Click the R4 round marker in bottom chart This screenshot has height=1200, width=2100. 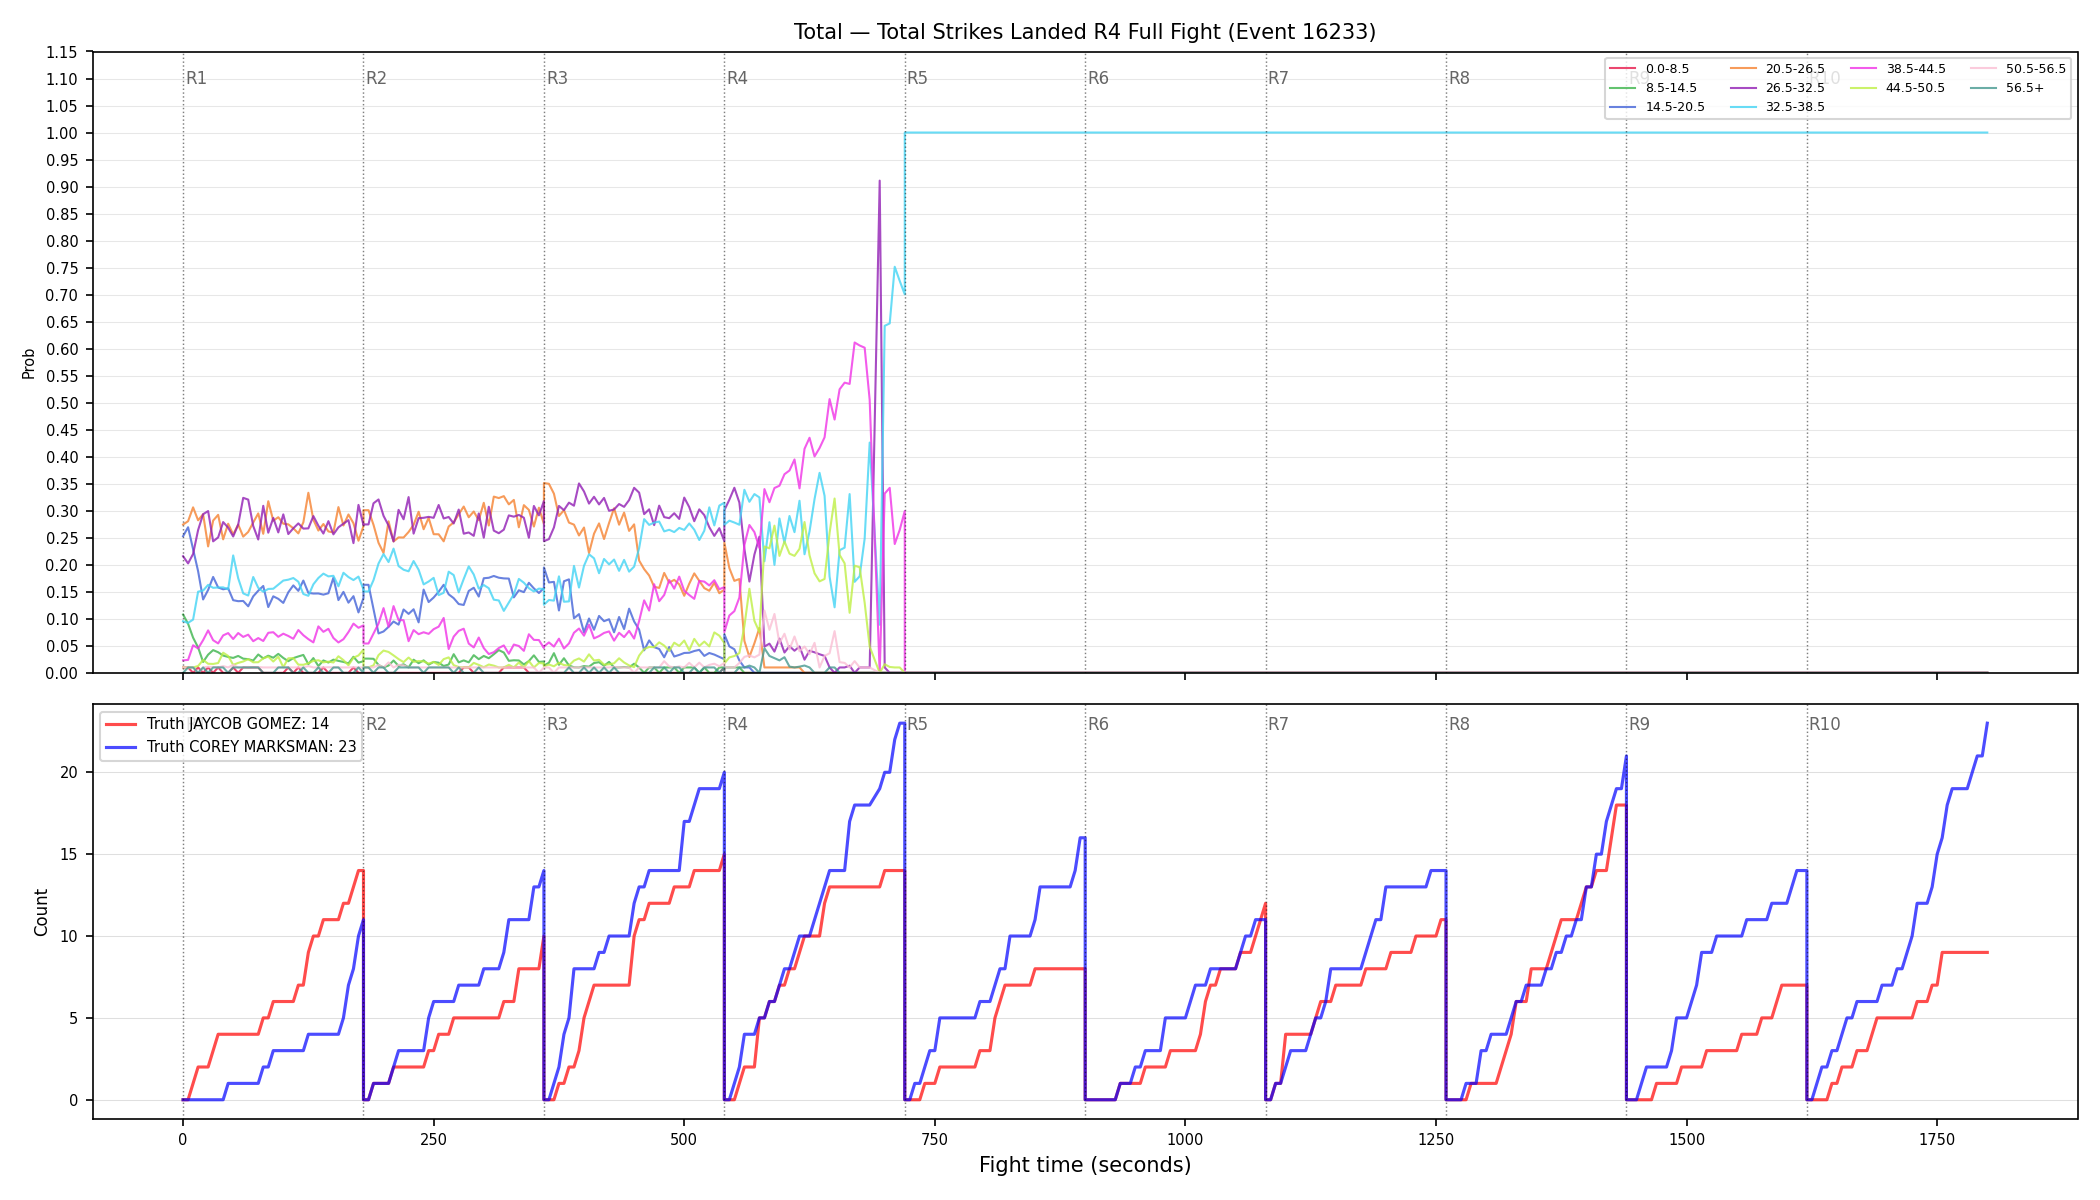737,724
